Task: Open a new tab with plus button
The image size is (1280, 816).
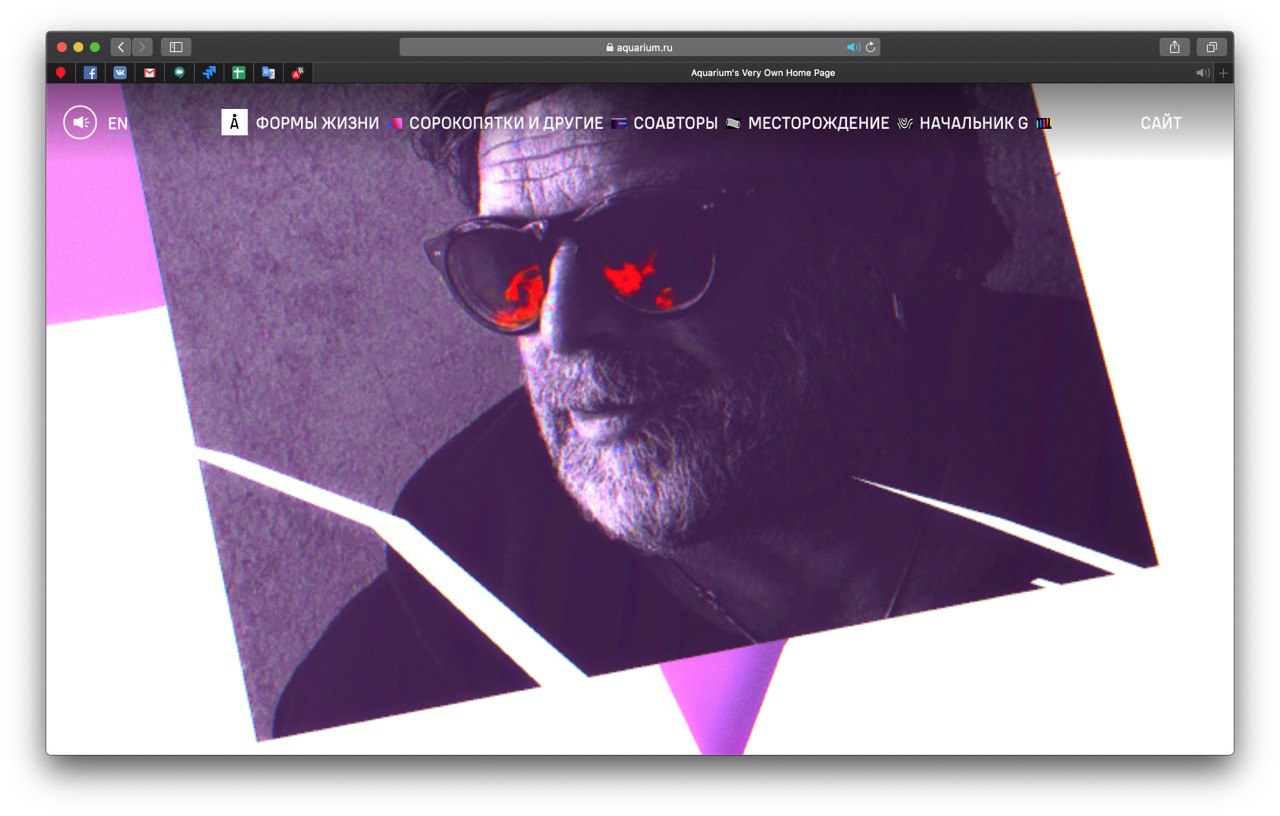Action: (1223, 73)
